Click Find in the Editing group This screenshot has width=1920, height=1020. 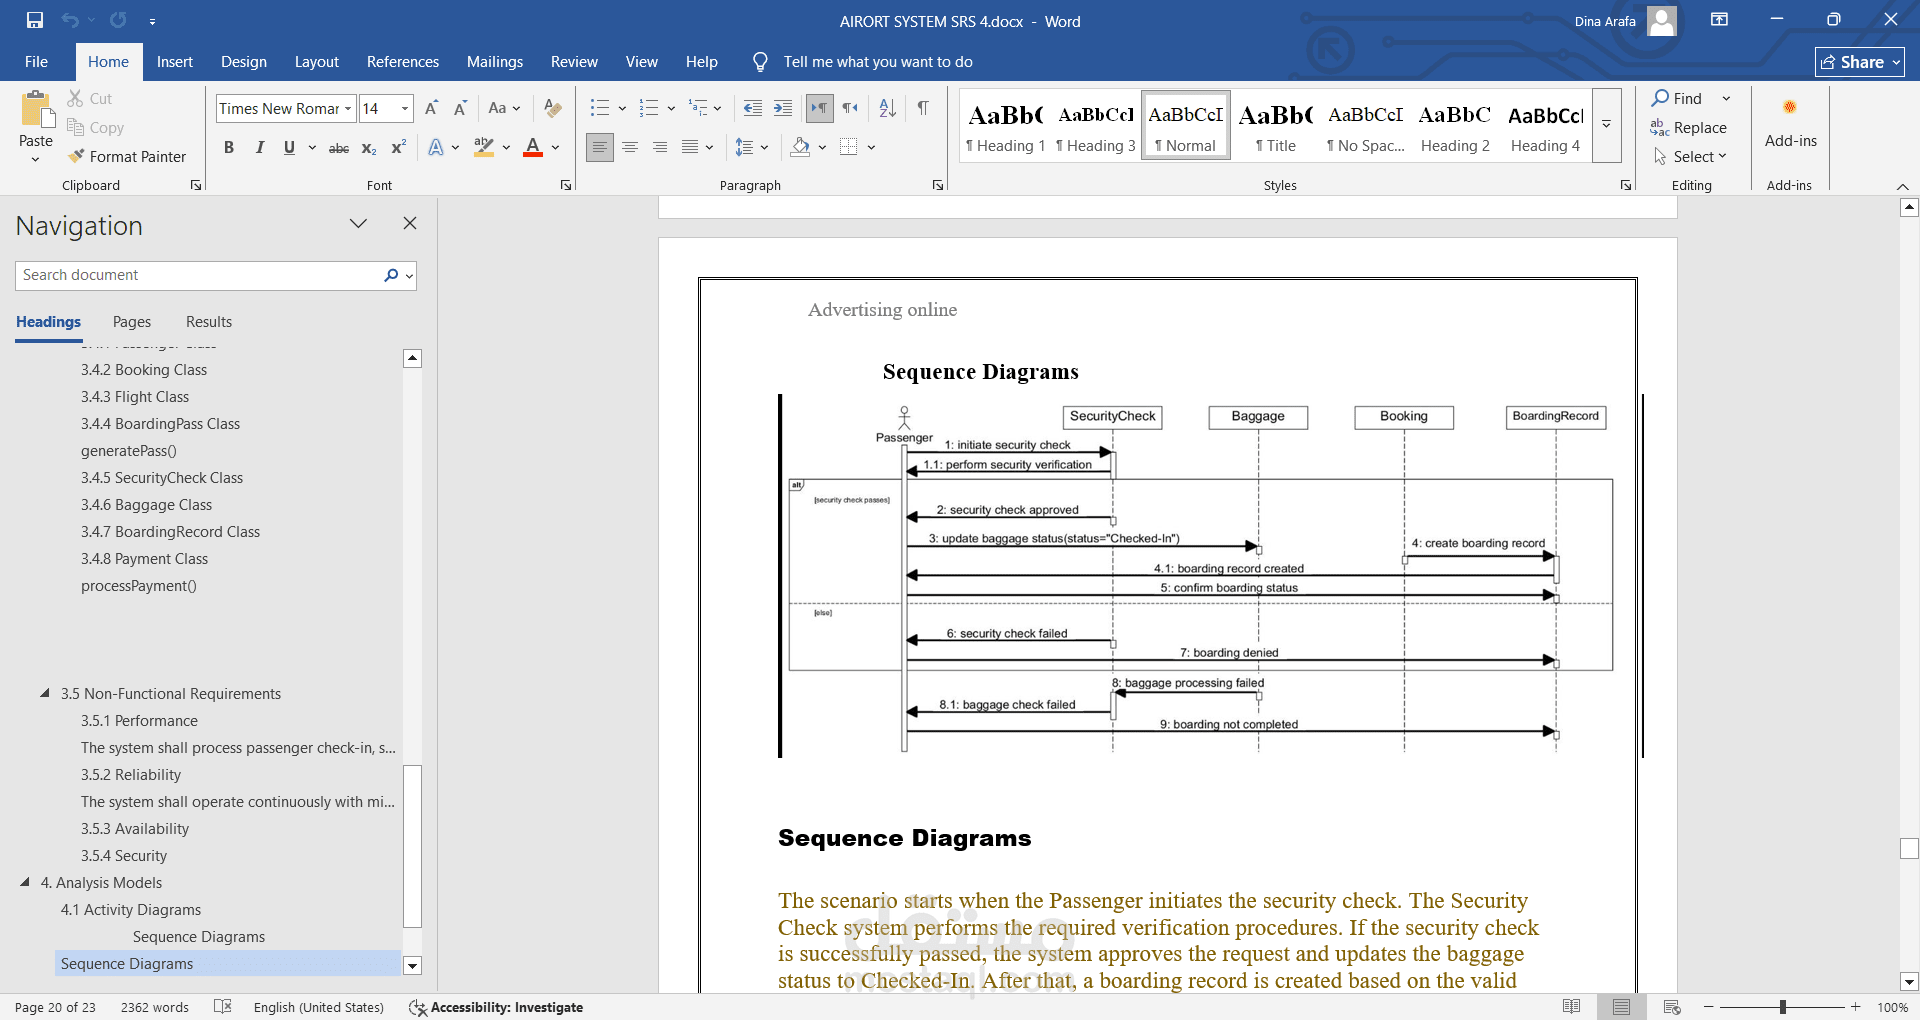pos(1676,98)
